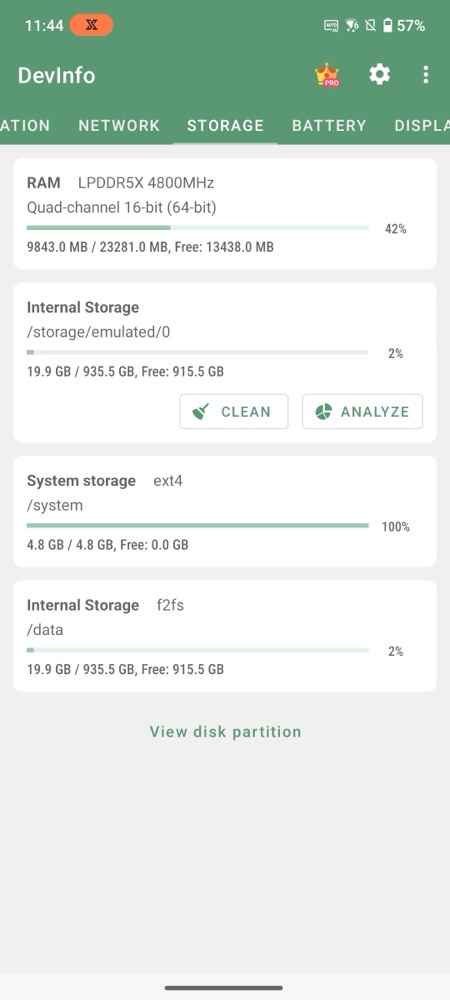Screen dimensions: 450x1000
Task: Open the PRO crown upgrade icon
Action: pyautogui.click(x=327, y=75)
